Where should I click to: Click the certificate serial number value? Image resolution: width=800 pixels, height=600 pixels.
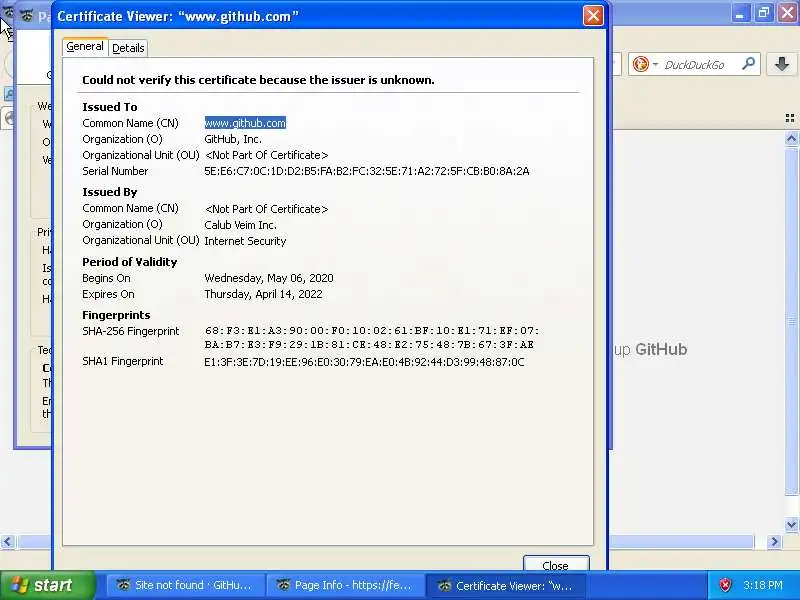366,171
